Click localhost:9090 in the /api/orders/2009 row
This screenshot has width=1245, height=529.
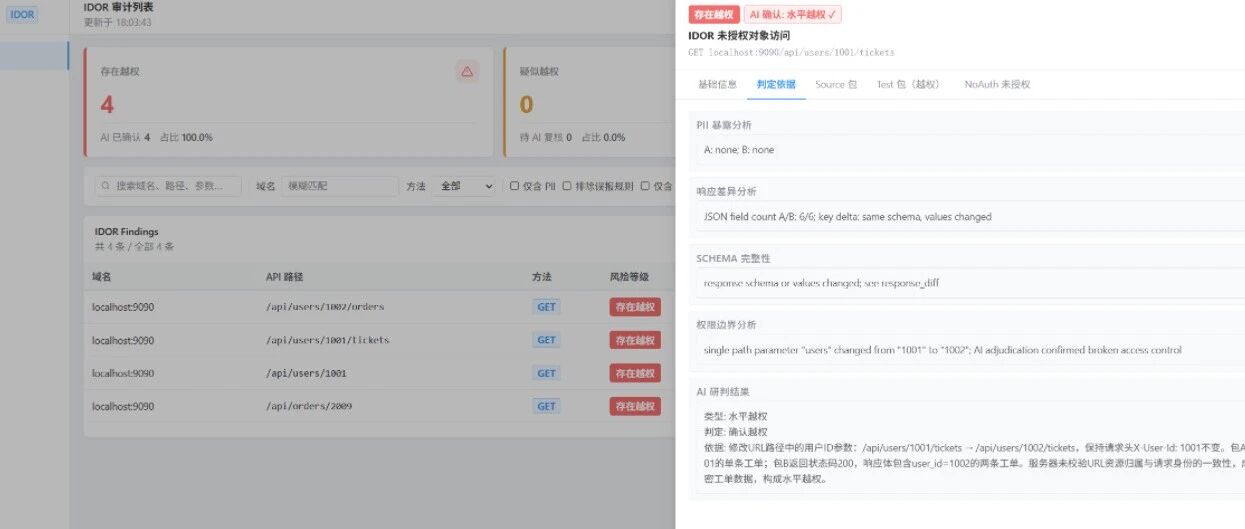point(123,406)
